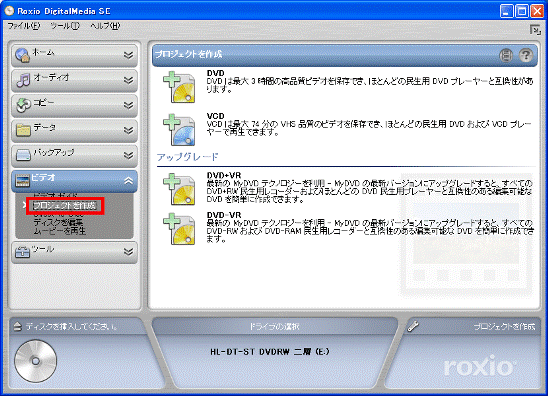Select ムービーを再生 in ビデオ list

[59, 231]
